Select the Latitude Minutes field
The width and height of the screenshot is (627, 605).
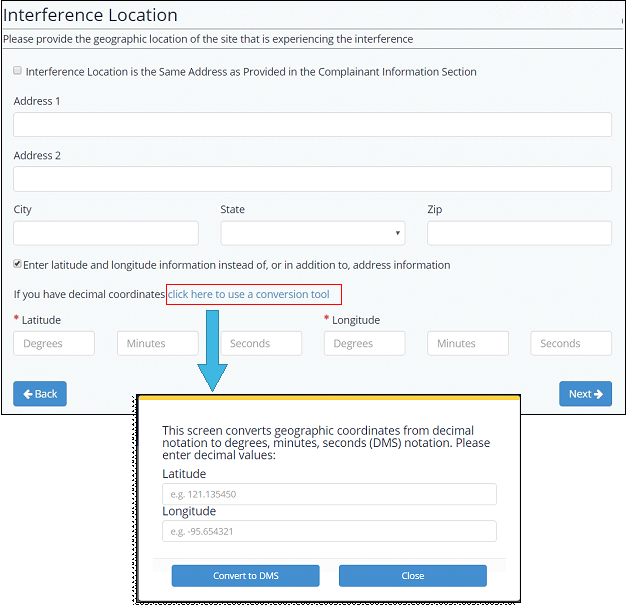[x=157, y=343]
